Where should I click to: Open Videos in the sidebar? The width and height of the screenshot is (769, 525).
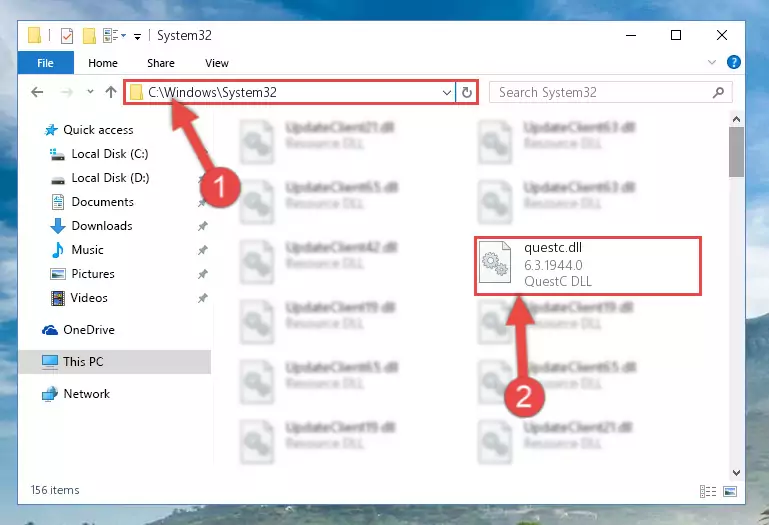[89, 298]
